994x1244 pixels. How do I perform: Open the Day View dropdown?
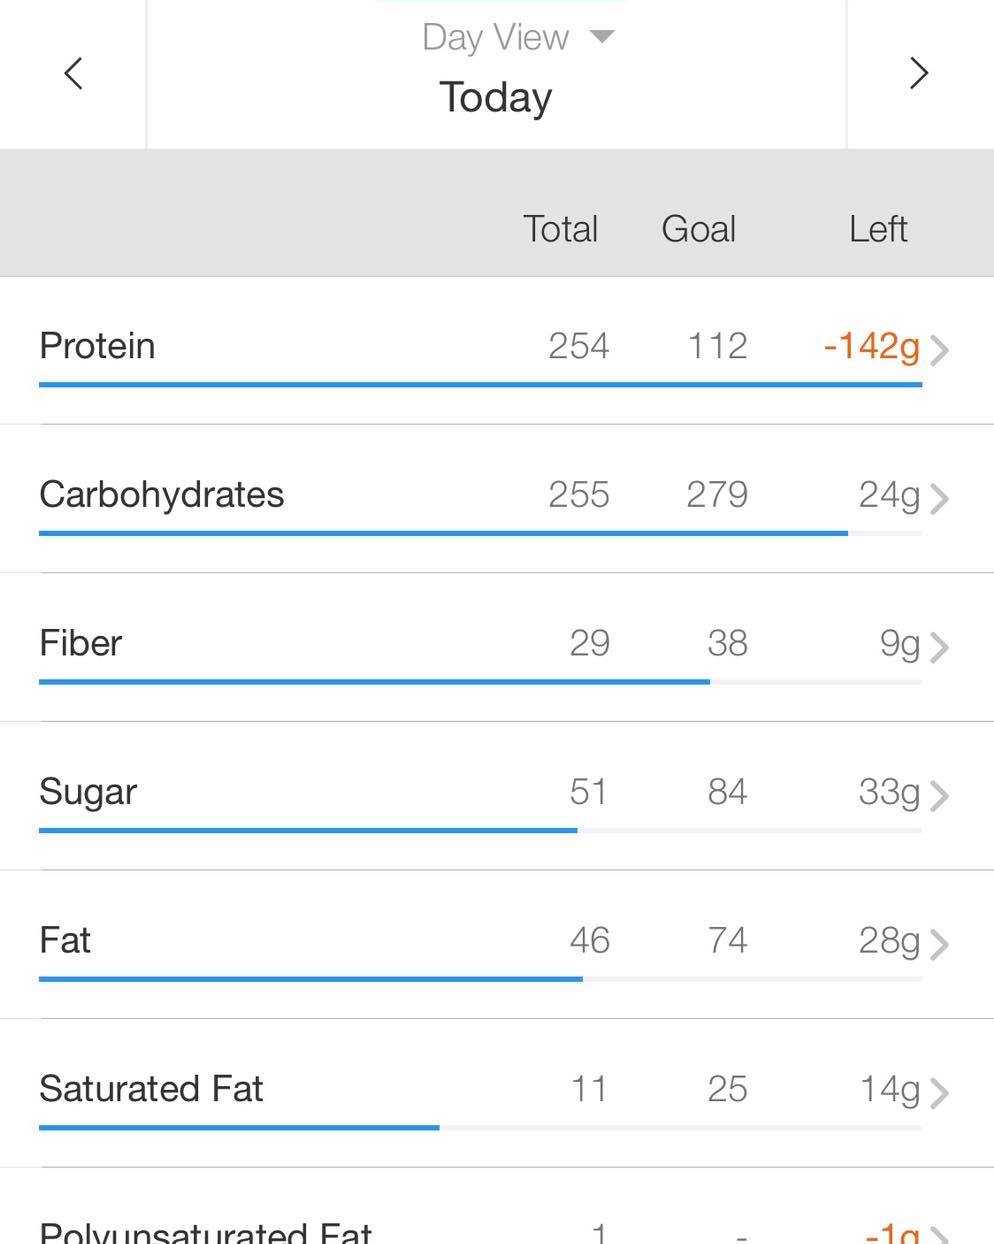pos(517,37)
